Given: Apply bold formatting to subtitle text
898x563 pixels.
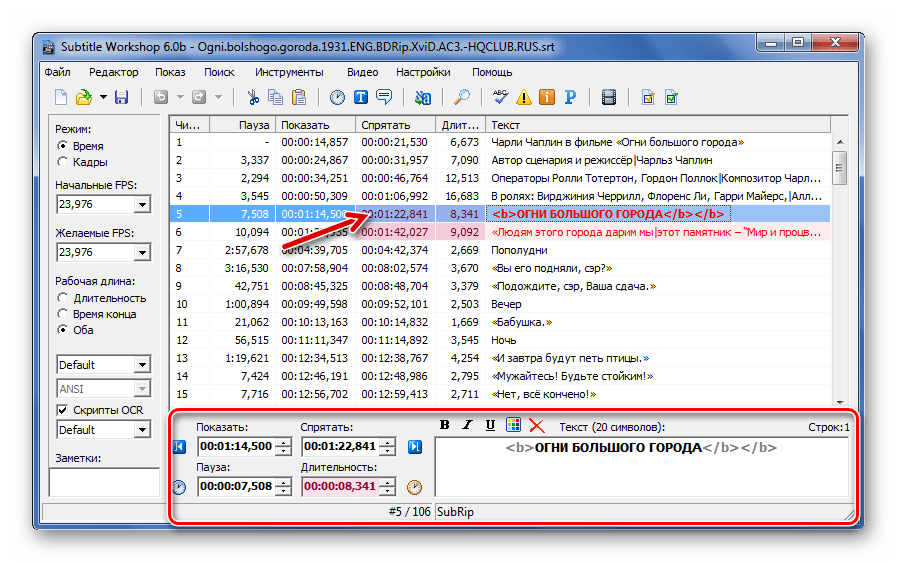Looking at the screenshot, I should coord(446,425).
